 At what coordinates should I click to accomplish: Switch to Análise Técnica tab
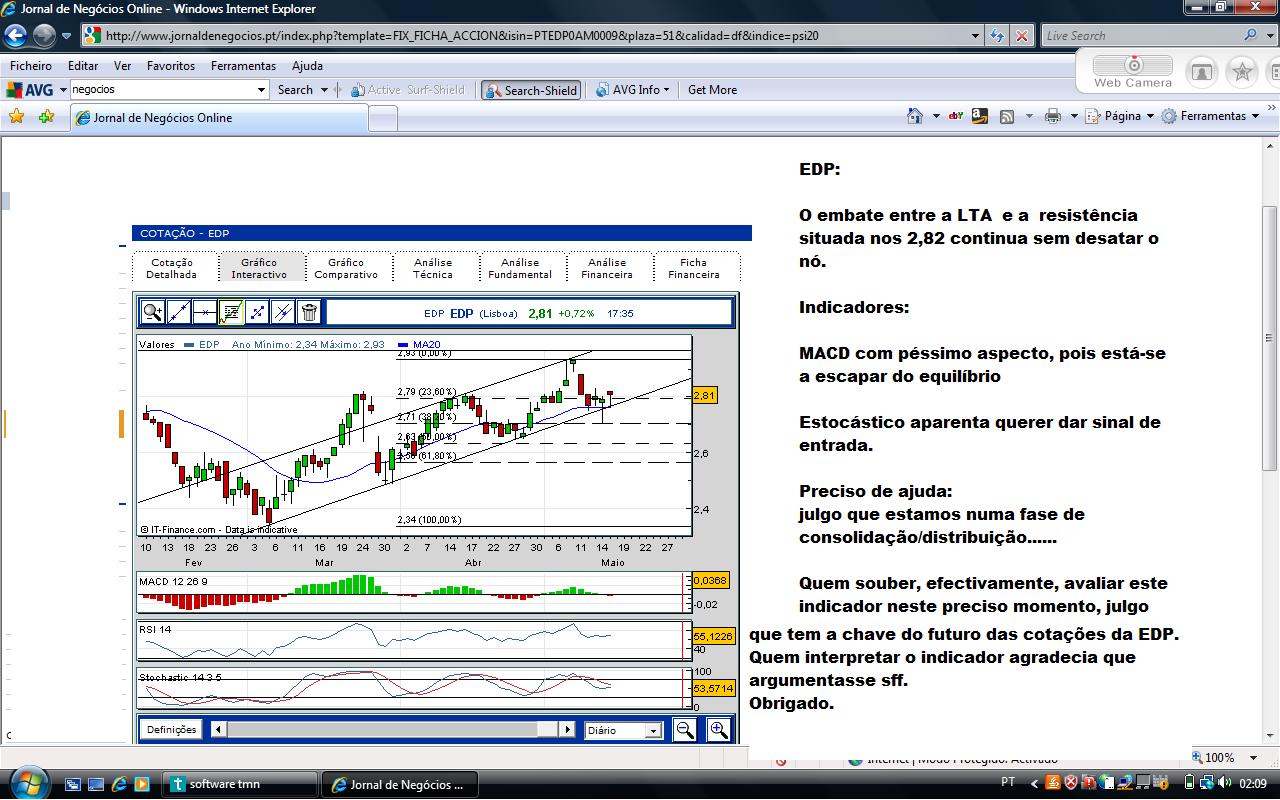(433, 268)
